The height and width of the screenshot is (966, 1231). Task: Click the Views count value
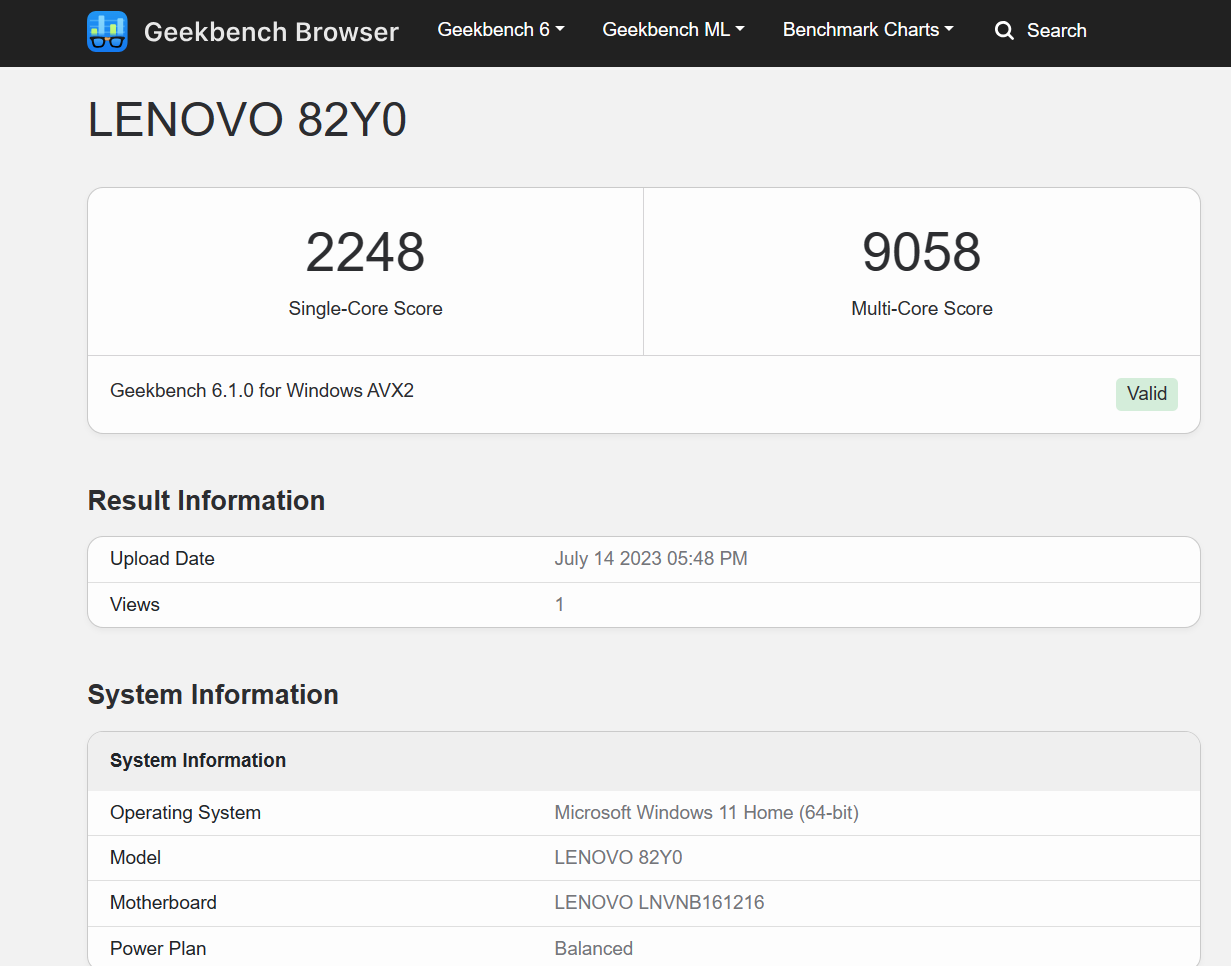(x=560, y=605)
